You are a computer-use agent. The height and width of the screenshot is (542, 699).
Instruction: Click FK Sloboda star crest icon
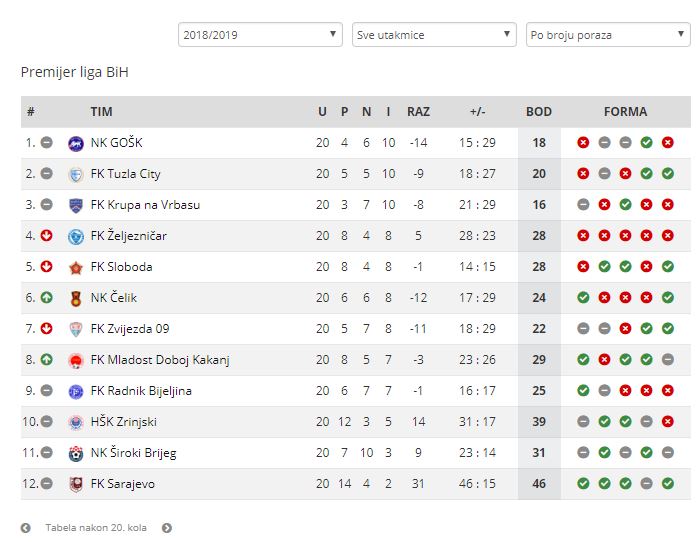coord(76,267)
